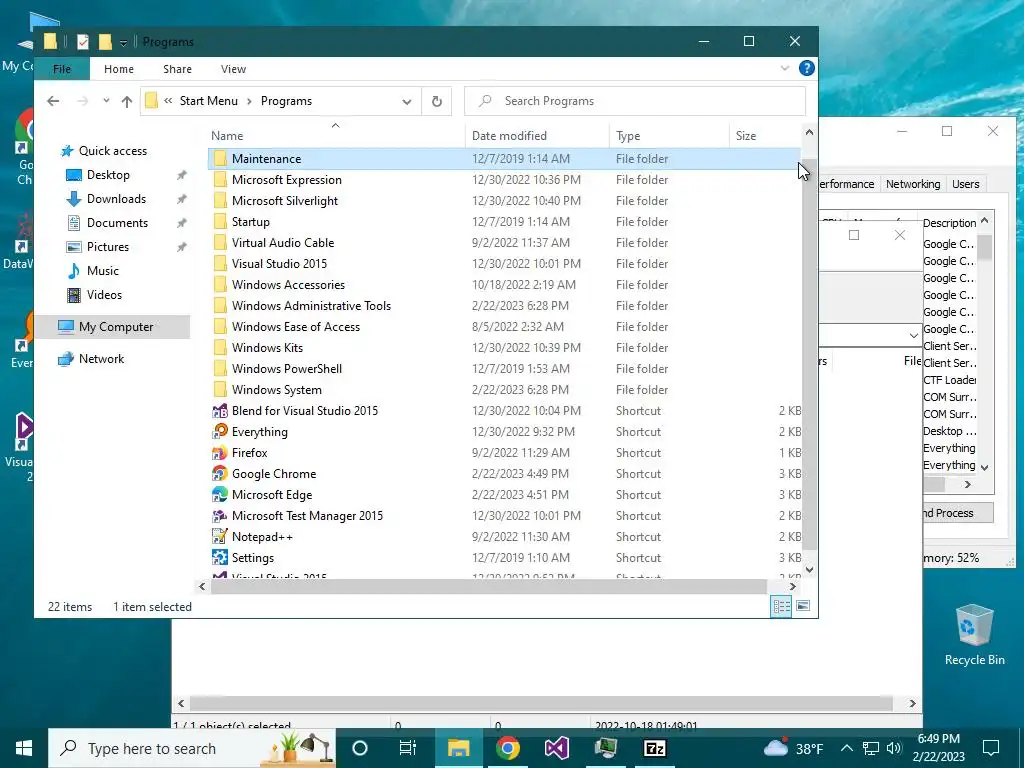Viewport: 1024px width, 768px height.
Task: Open the Explorer help question mark icon
Action: (x=807, y=68)
